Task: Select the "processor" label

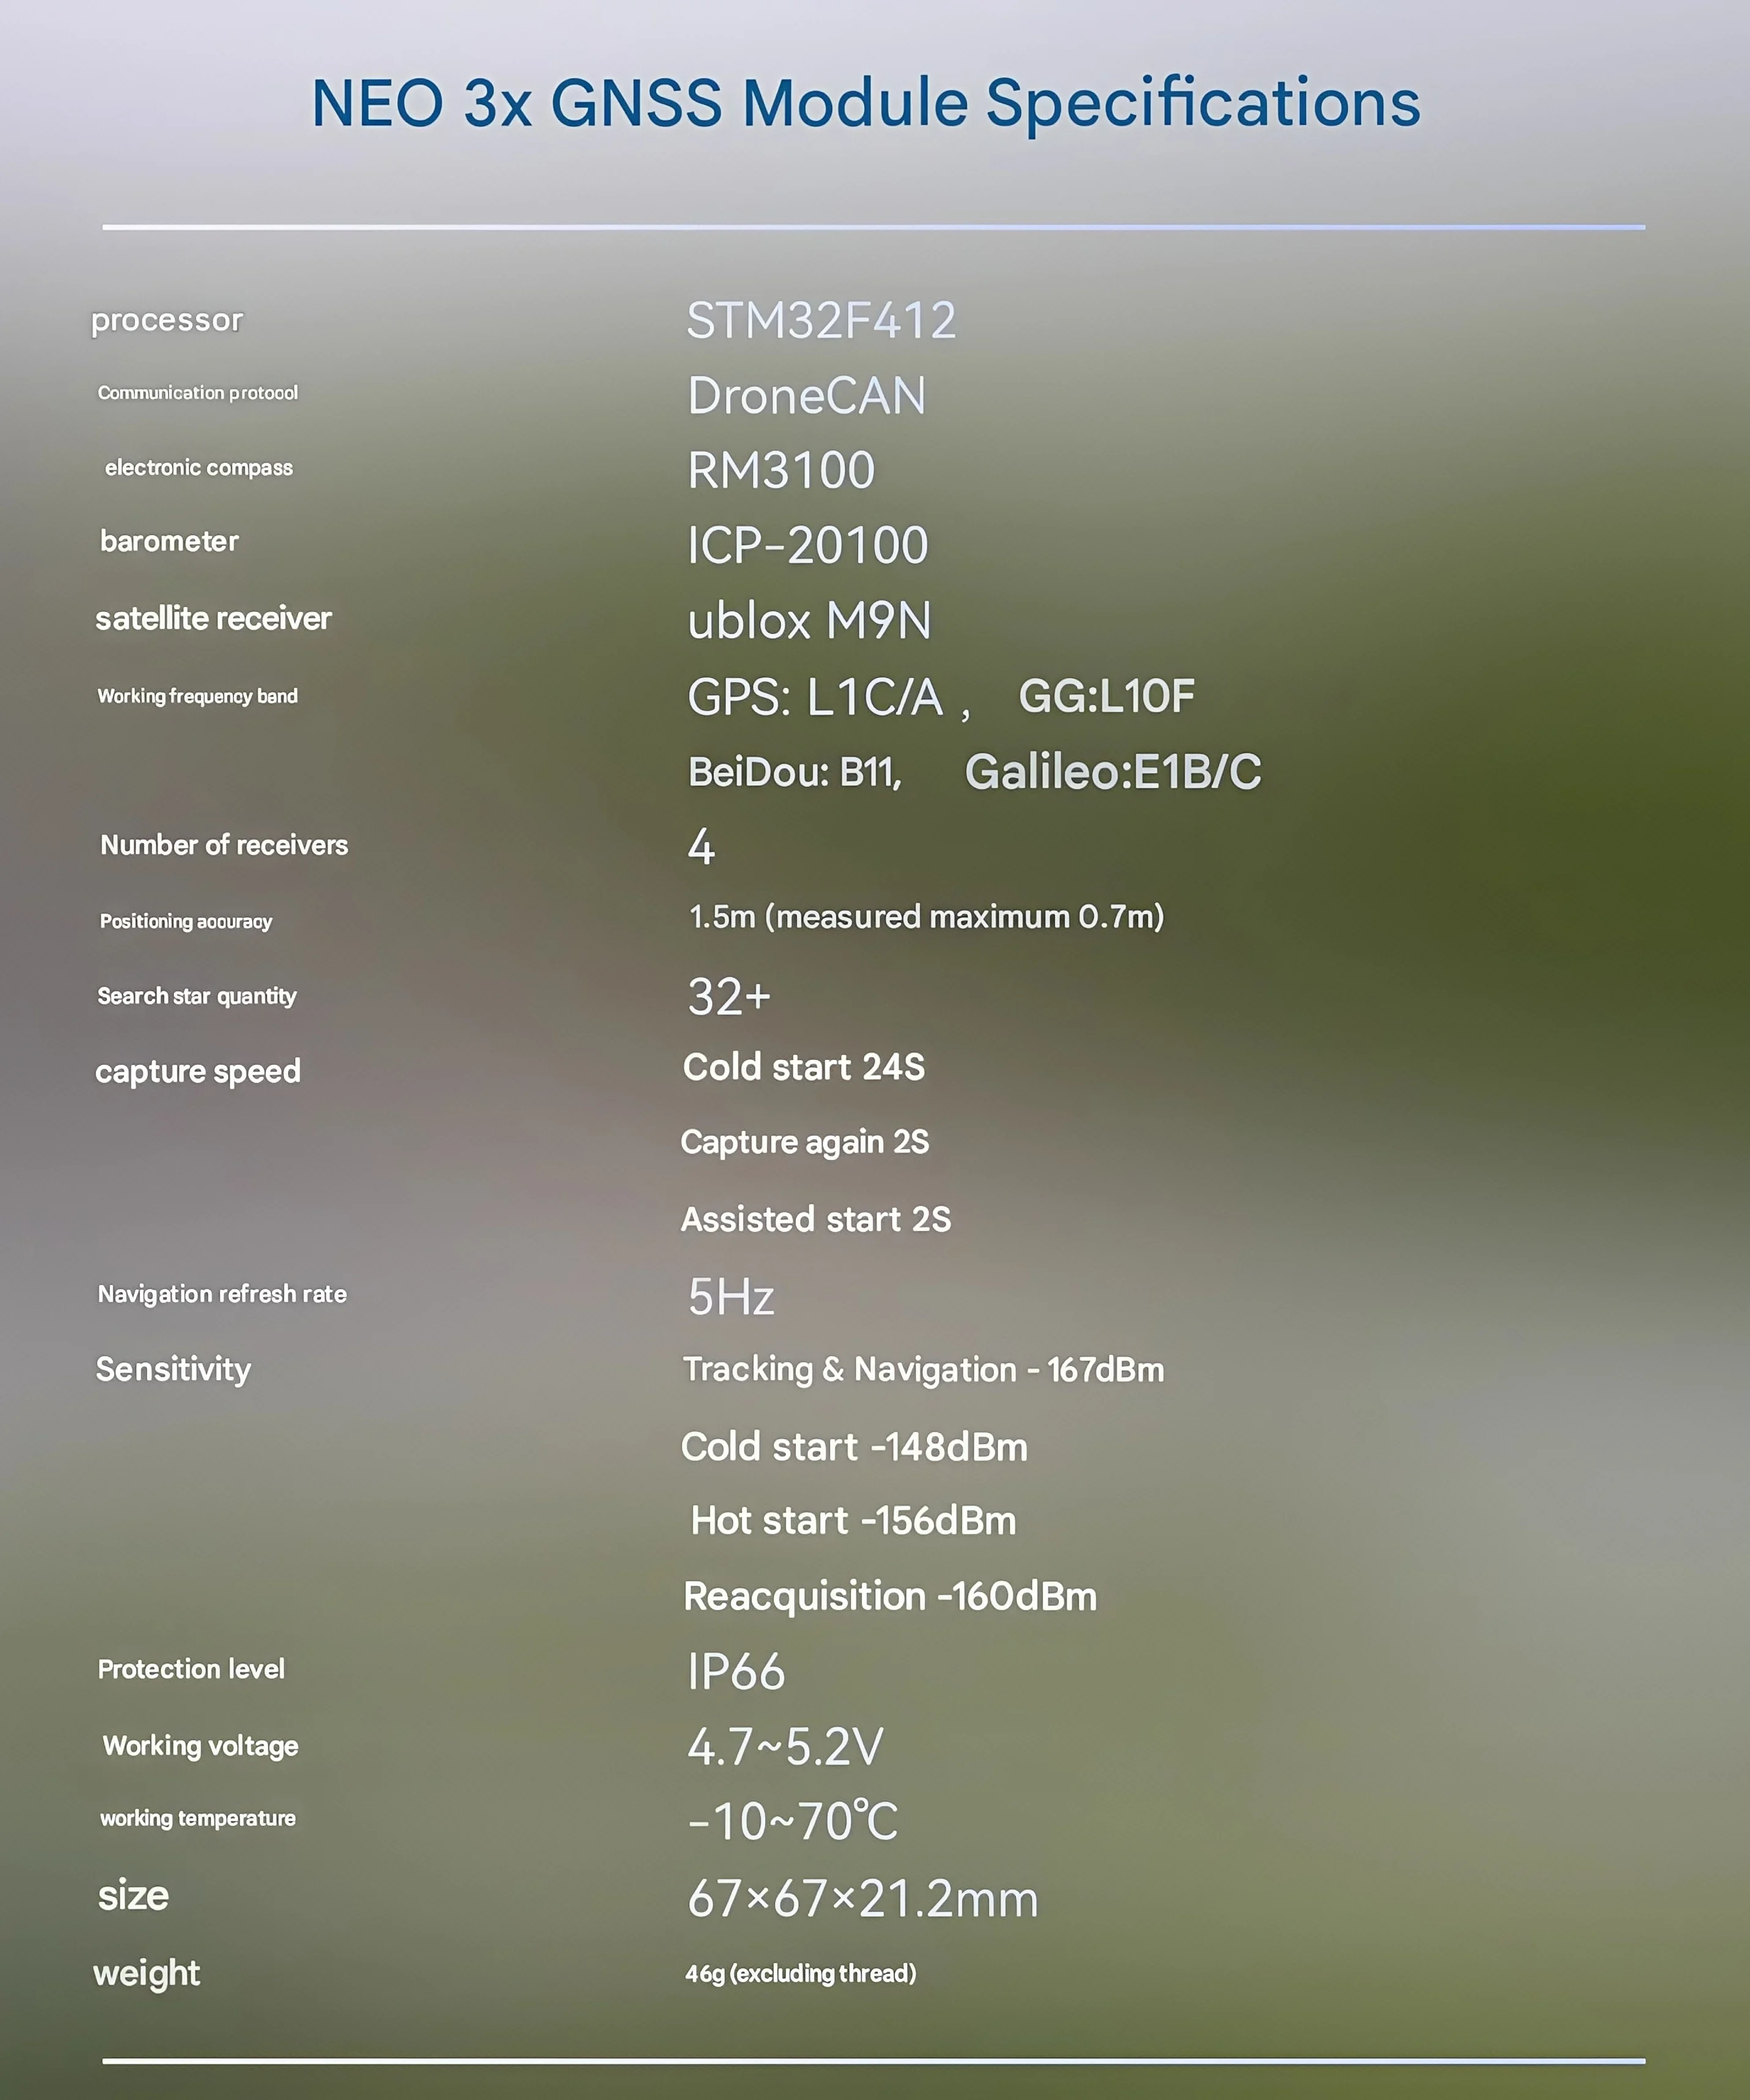Action: [x=167, y=320]
